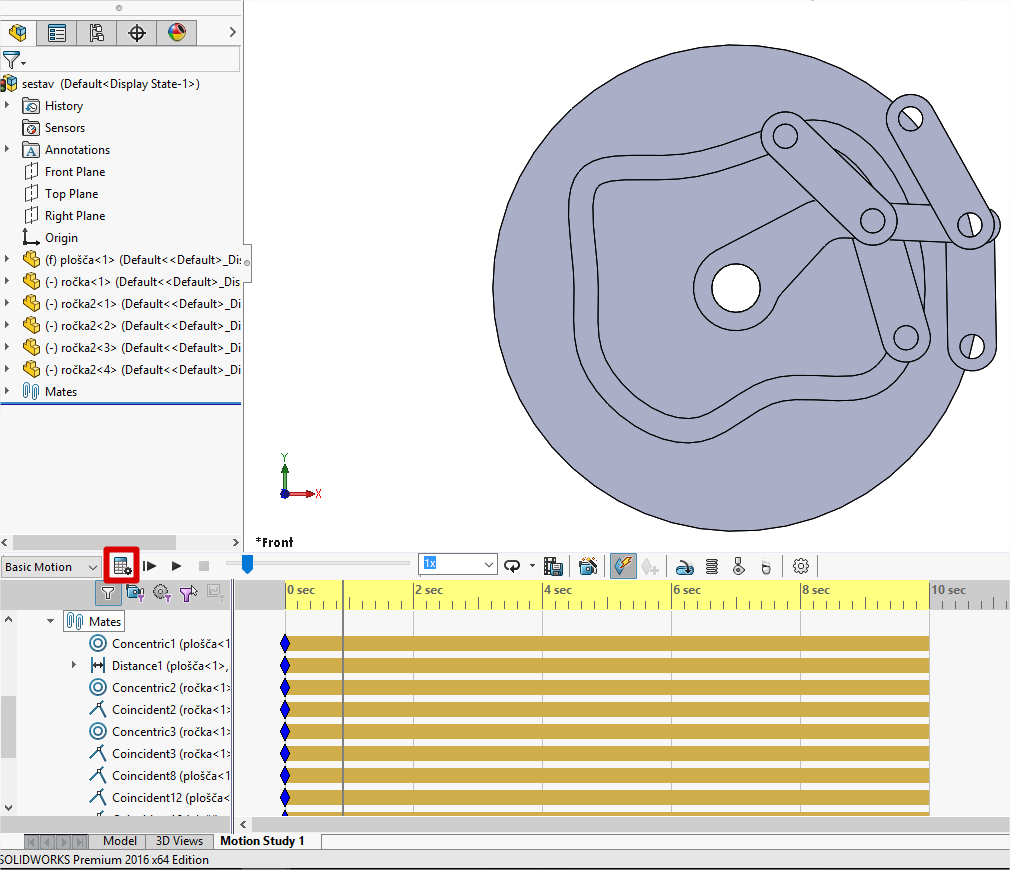1010x870 pixels.
Task: Add a Motor to the study
Action: point(685,566)
